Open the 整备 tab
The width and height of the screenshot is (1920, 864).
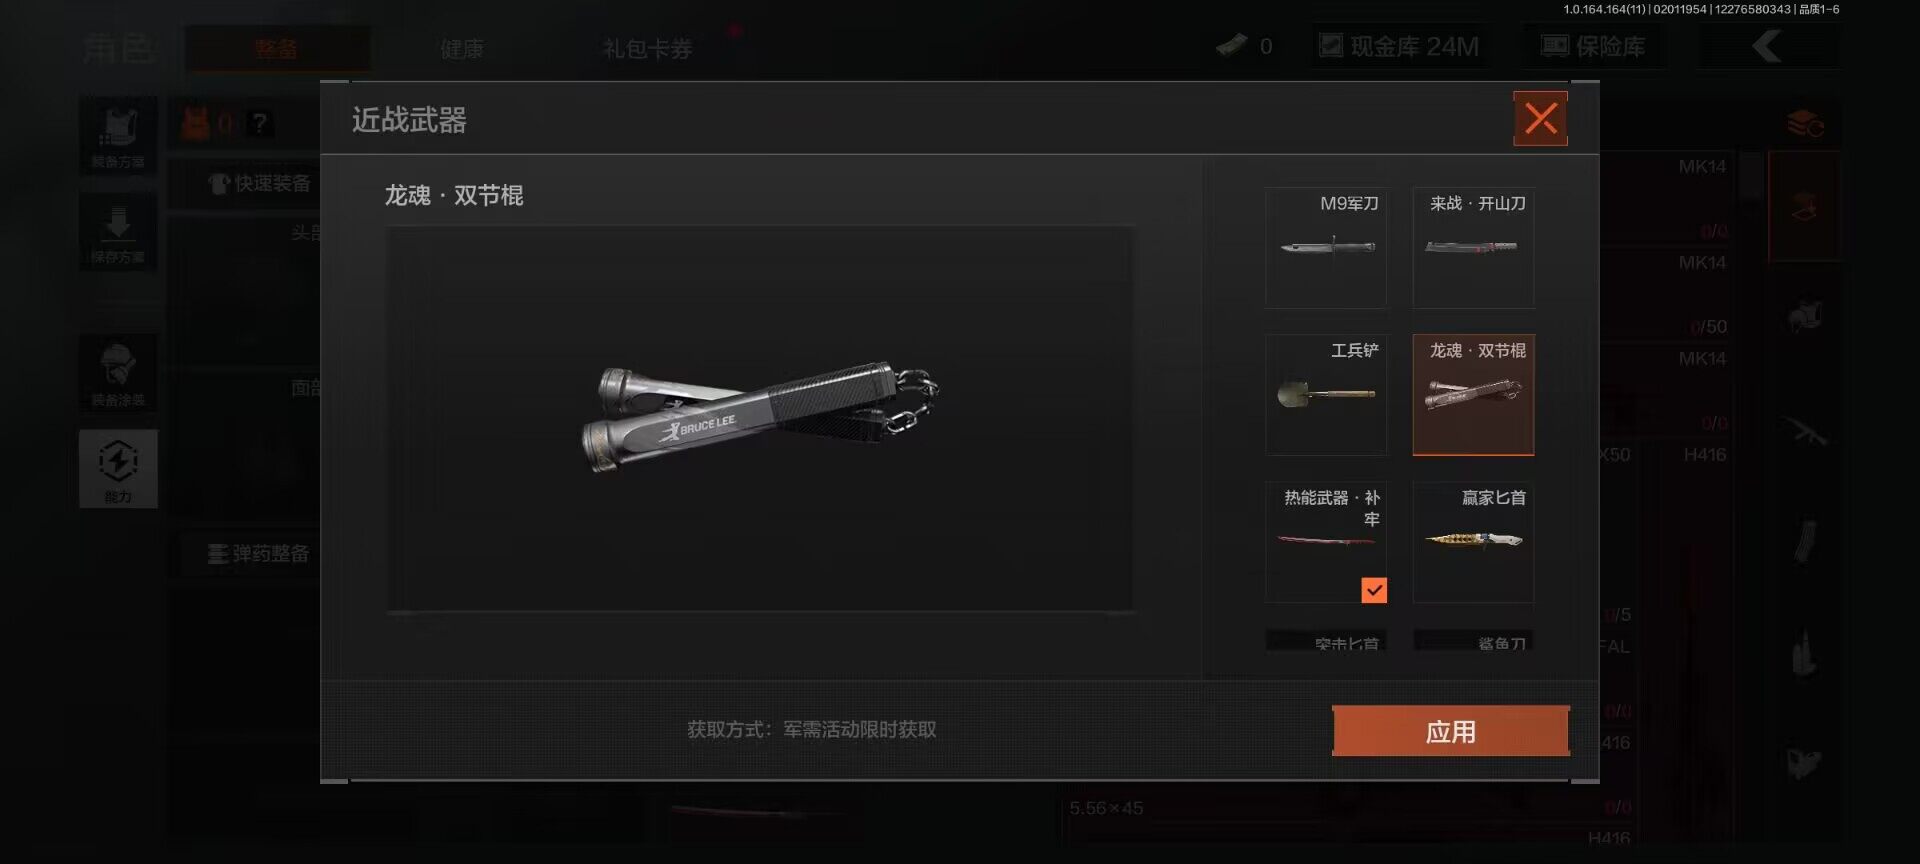[x=277, y=49]
